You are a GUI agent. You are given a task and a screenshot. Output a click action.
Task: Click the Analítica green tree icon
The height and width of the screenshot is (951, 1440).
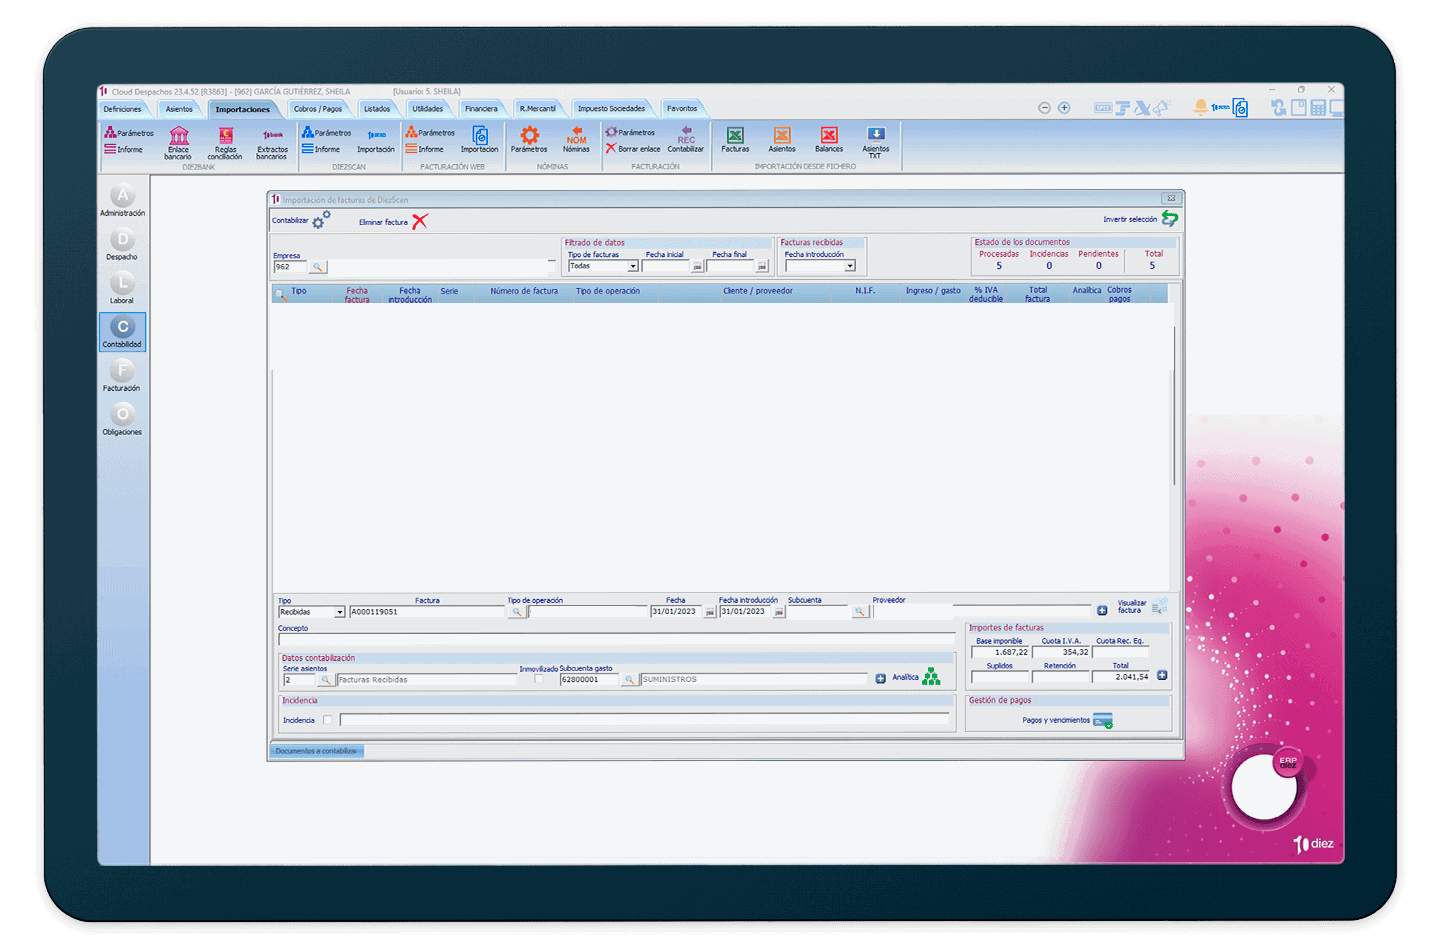[x=931, y=677]
